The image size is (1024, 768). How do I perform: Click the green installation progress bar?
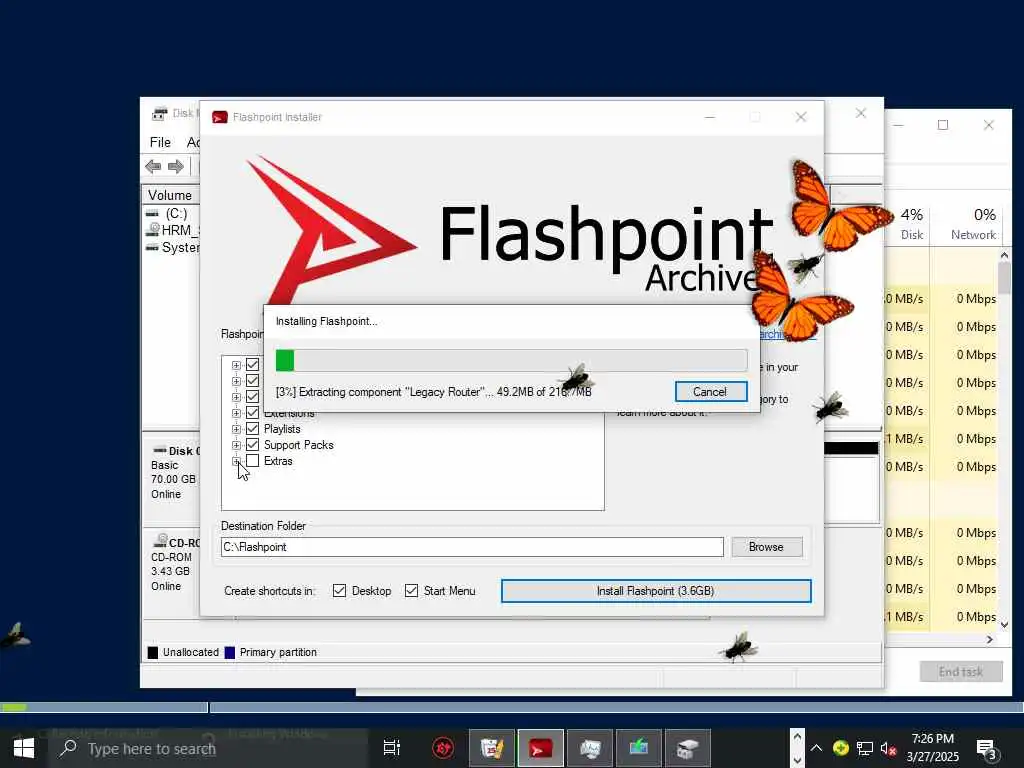point(511,360)
